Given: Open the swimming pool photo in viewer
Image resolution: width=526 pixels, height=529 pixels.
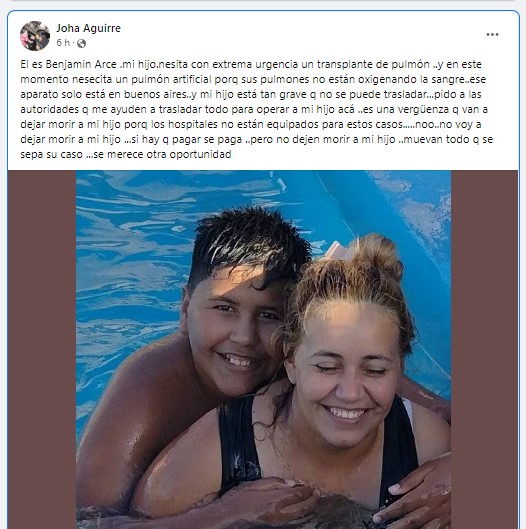Looking at the screenshot, I should pyautogui.click(x=264, y=350).
